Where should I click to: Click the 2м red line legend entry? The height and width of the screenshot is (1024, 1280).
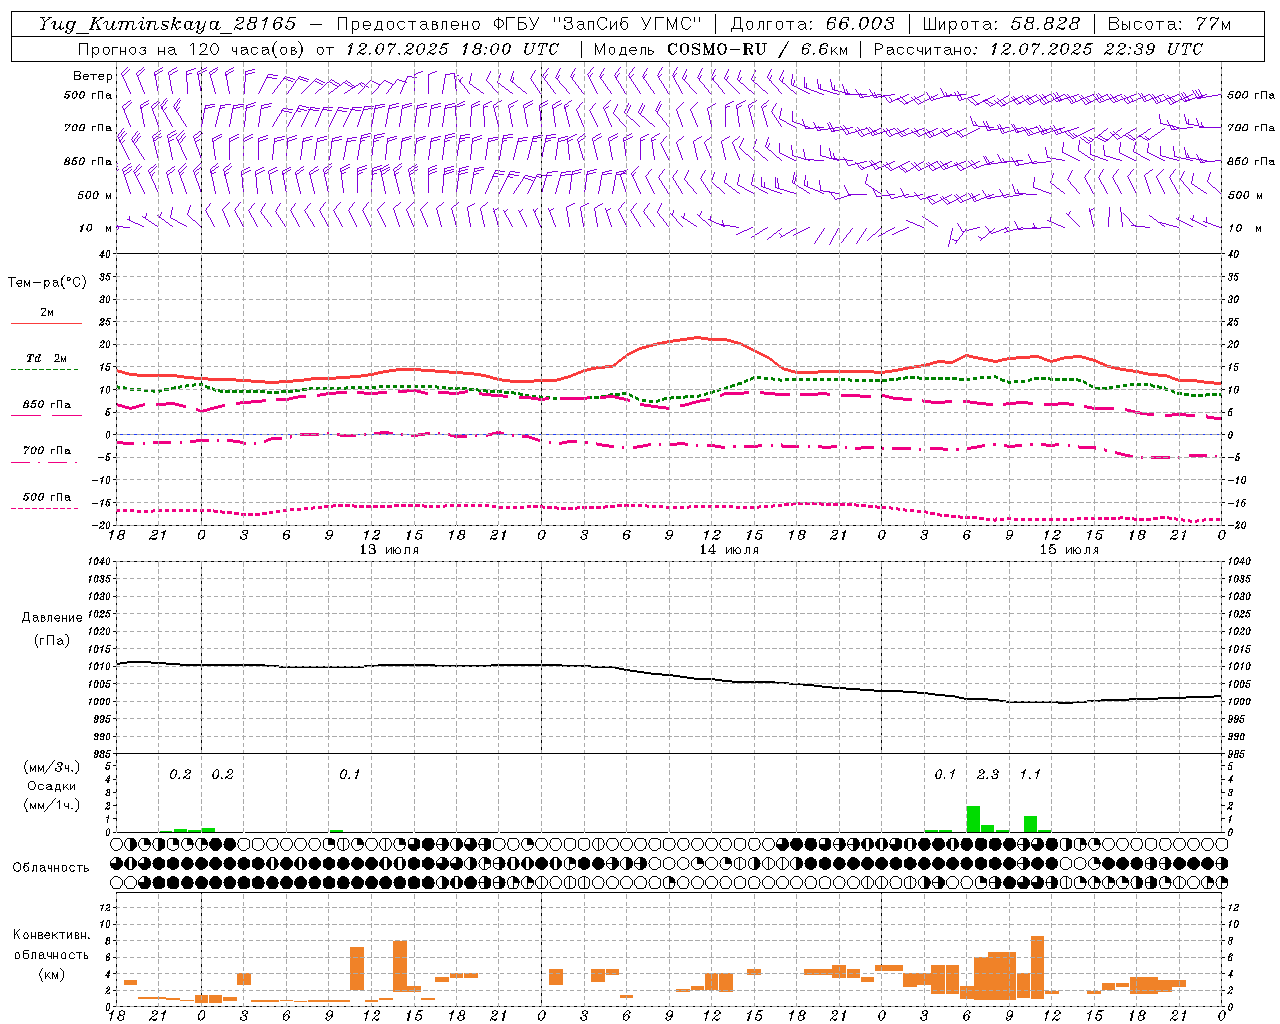[x=47, y=316]
